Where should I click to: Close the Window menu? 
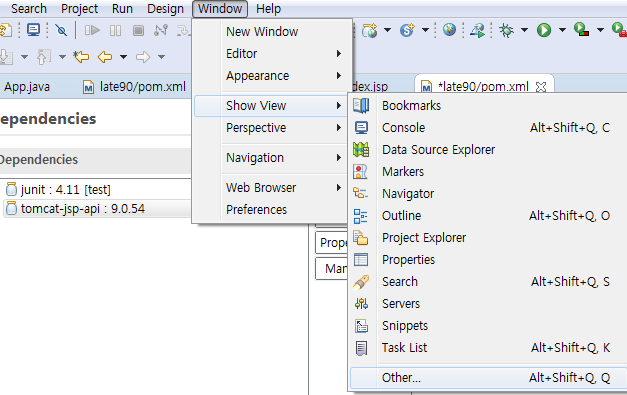tap(220, 8)
